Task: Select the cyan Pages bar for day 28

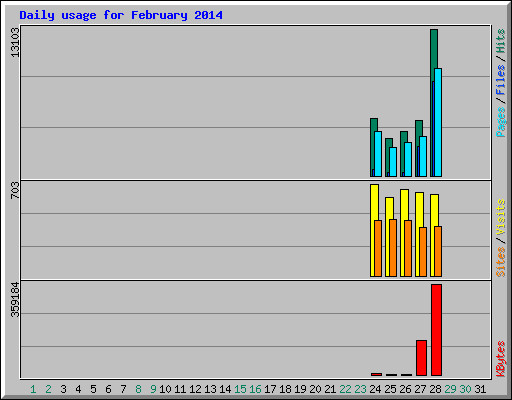Action: (438, 123)
